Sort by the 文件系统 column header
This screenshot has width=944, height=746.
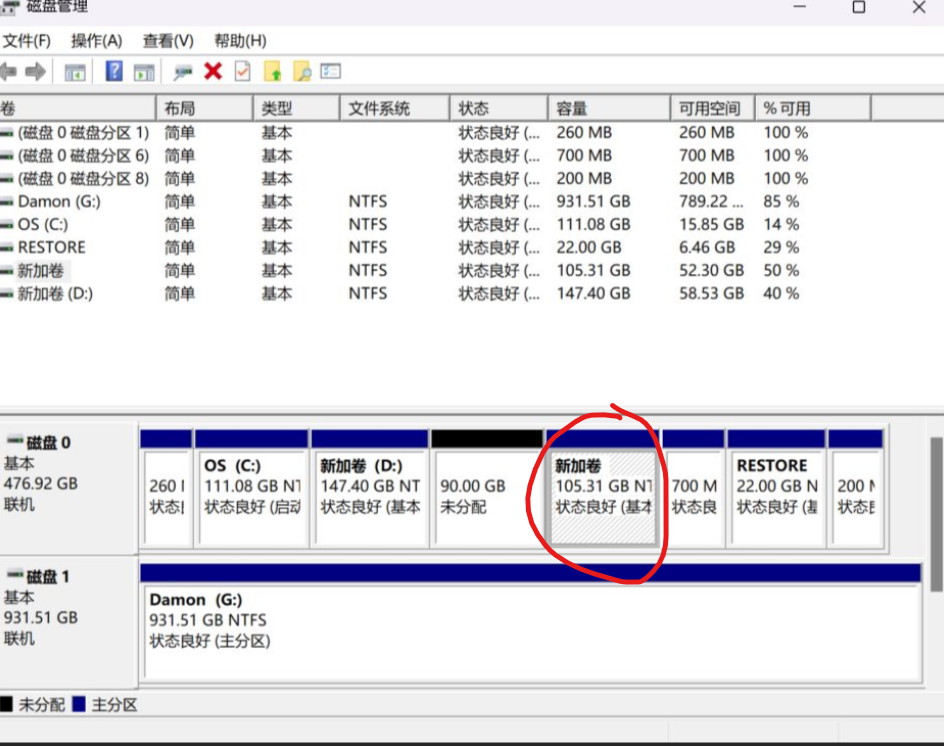[x=395, y=108]
